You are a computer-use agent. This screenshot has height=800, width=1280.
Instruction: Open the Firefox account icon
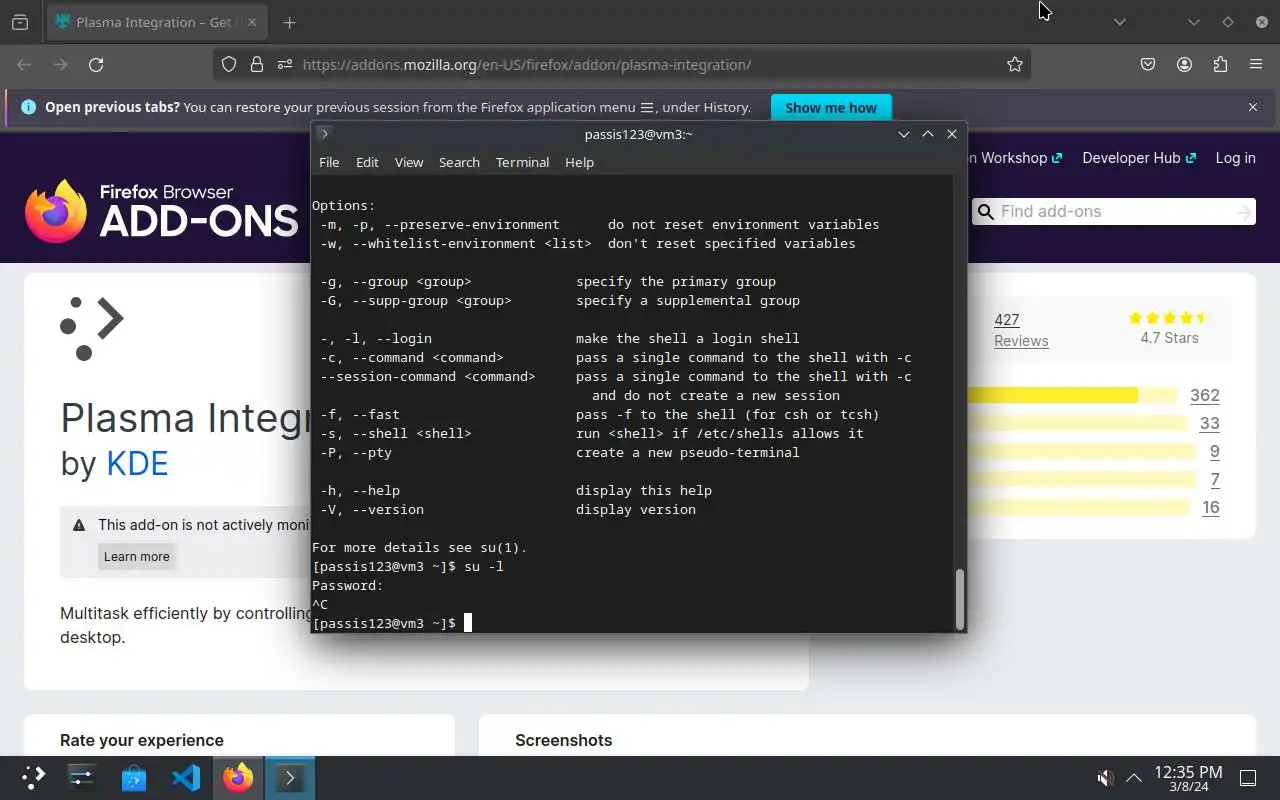(x=1184, y=64)
